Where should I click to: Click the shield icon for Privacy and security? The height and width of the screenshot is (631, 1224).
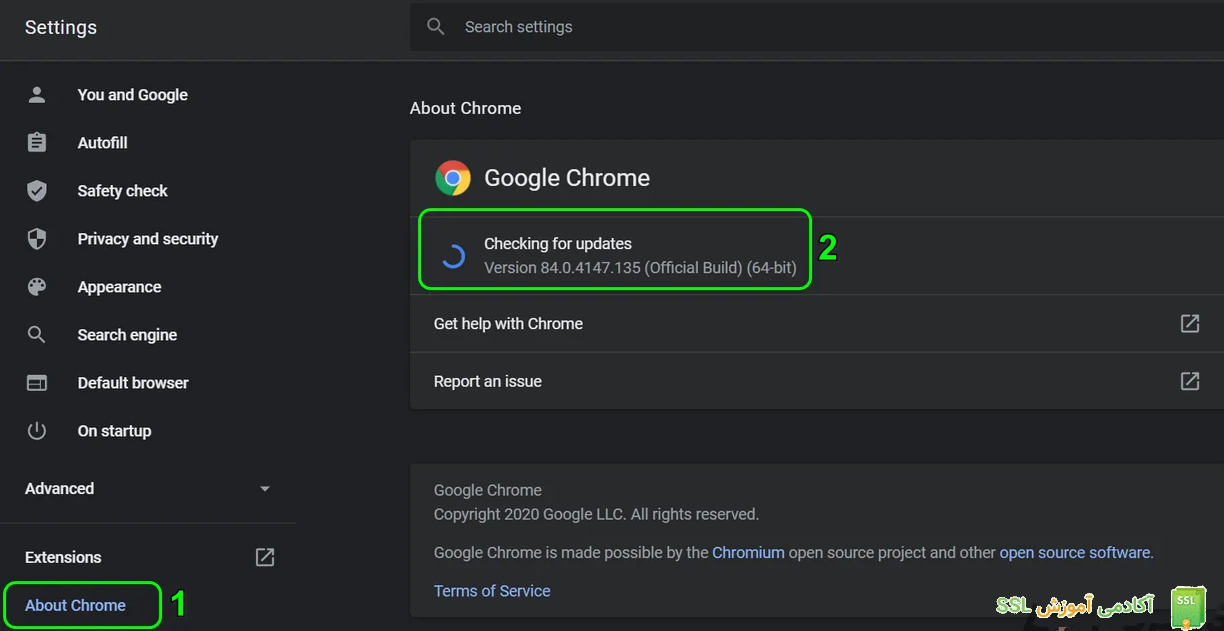[x=37, y=239]
